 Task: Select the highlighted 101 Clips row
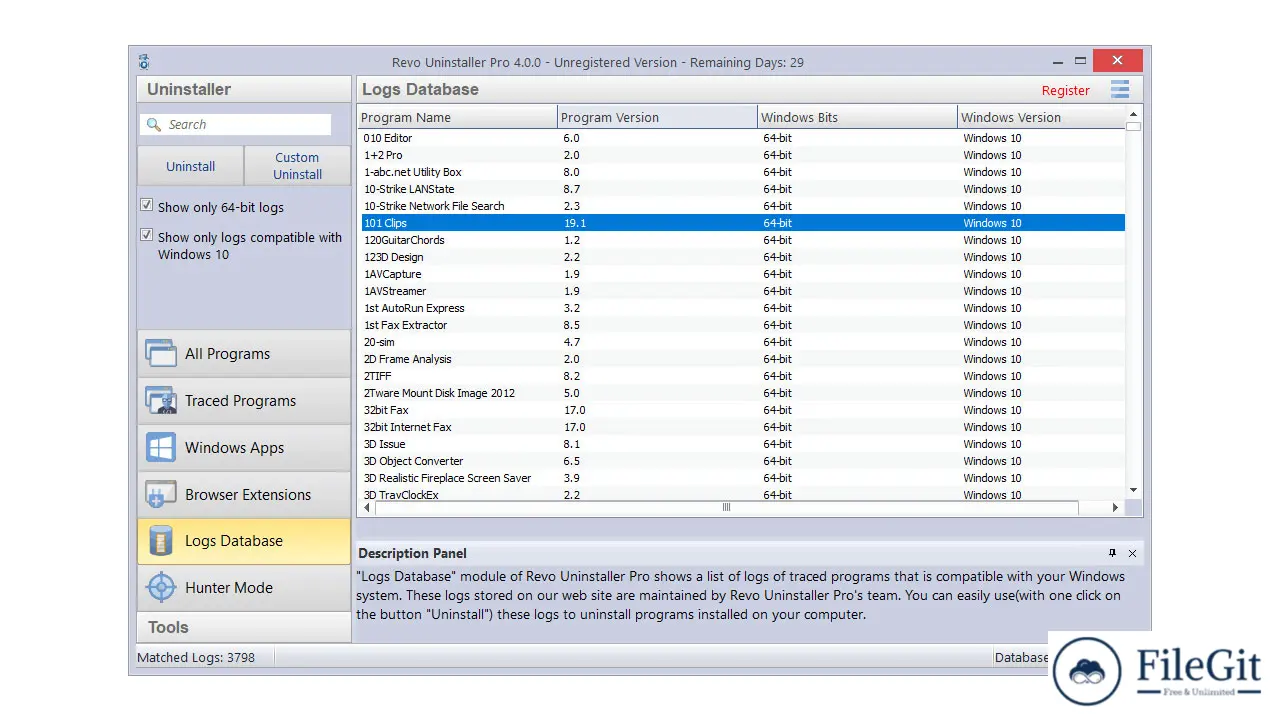(x=742, y=223)
